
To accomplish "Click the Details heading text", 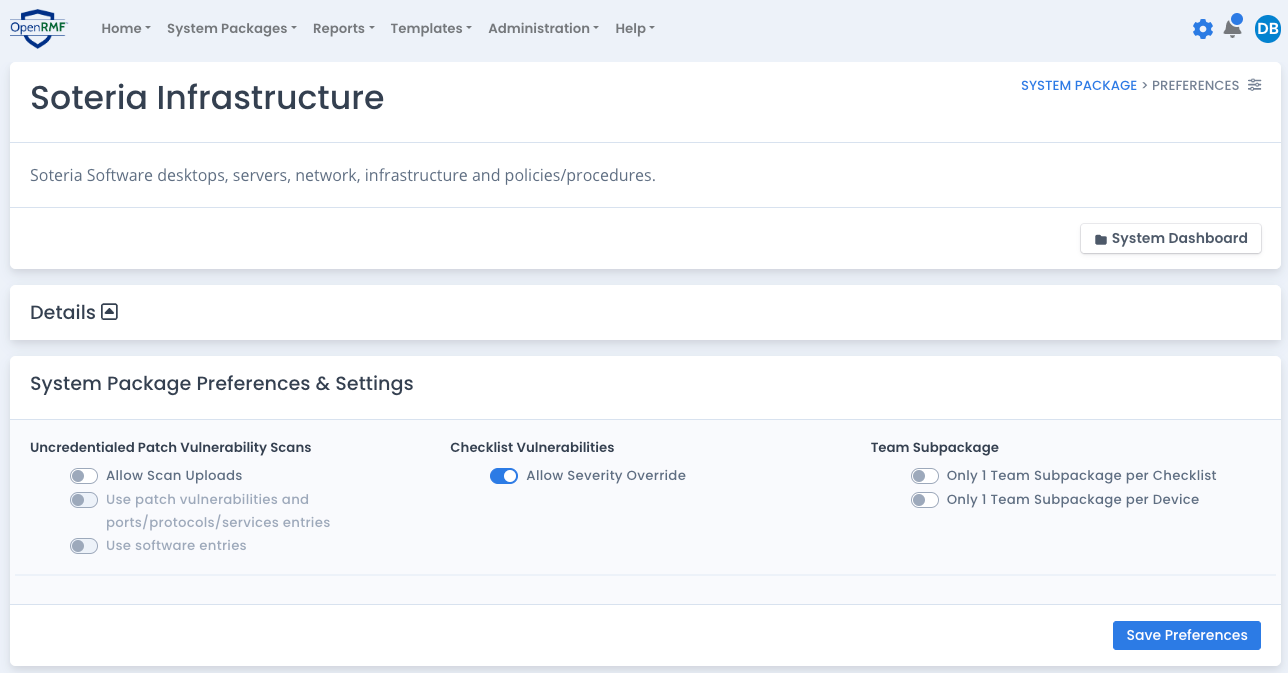I will [63, 312].
